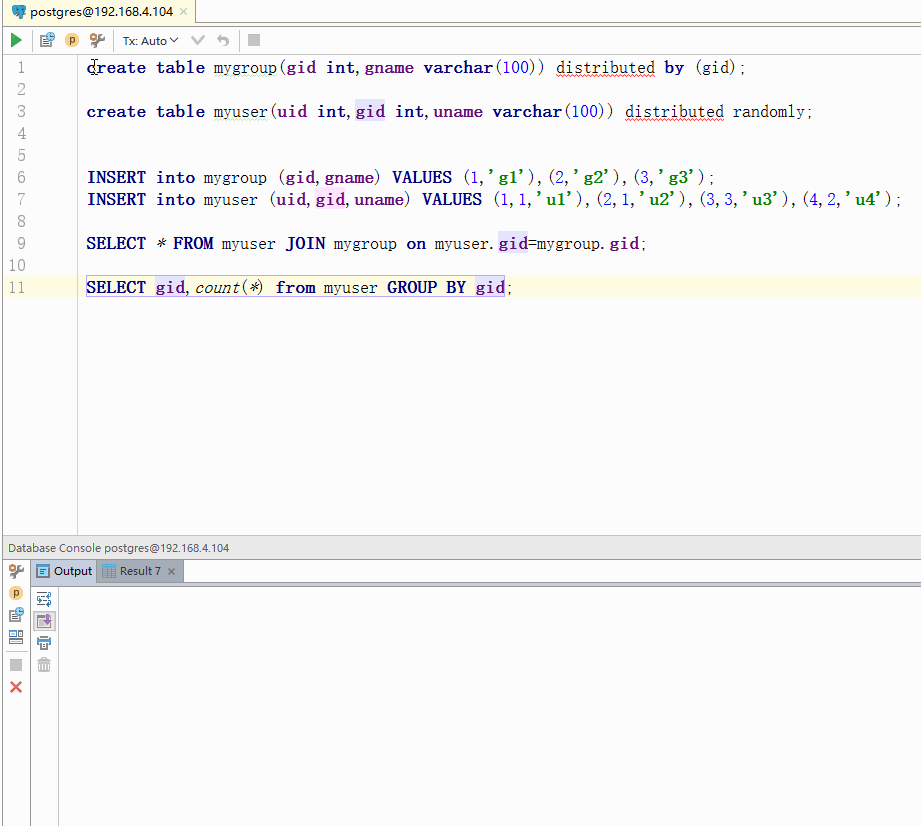The height and width of the screenshot is (826, 921).
Task: Switch to the Output tab
Action: tap(65, 571)
